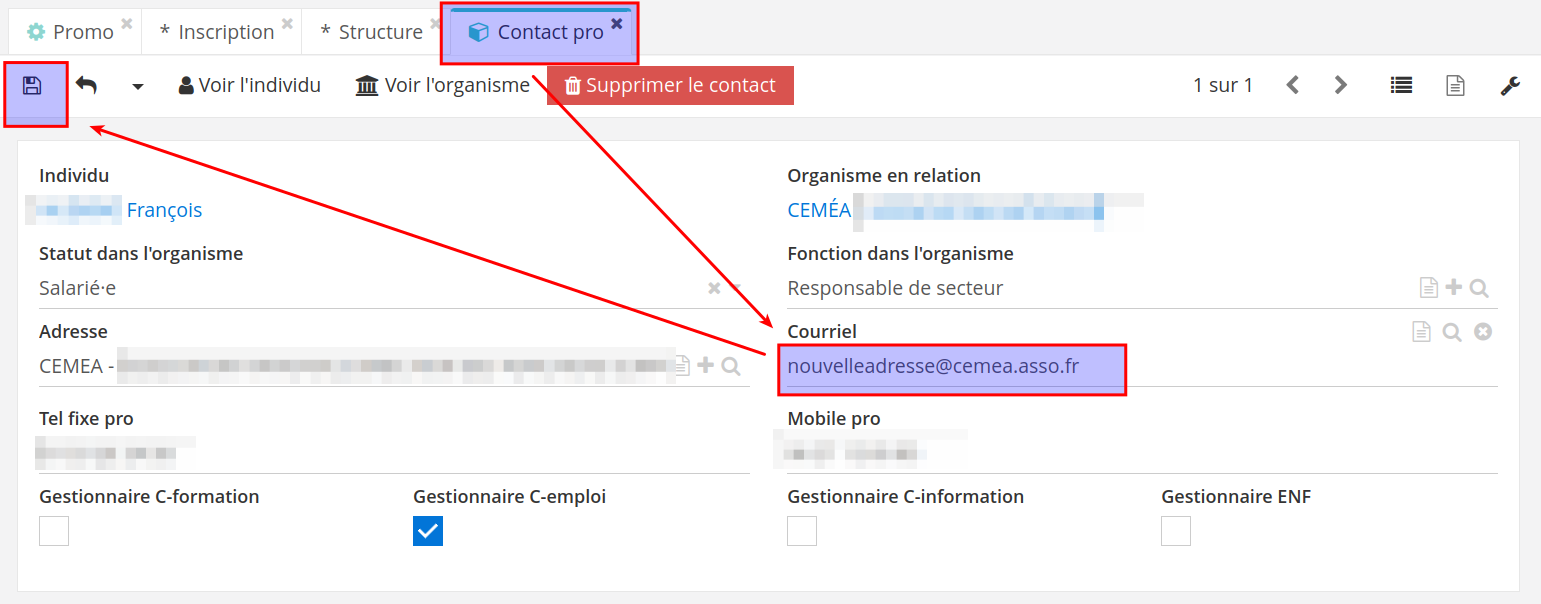The width and height of the screenshot is (1541, 604).
Task: Add a new Adresse with the plus icon
Action: pyautogui.click(x=706, y=365)
